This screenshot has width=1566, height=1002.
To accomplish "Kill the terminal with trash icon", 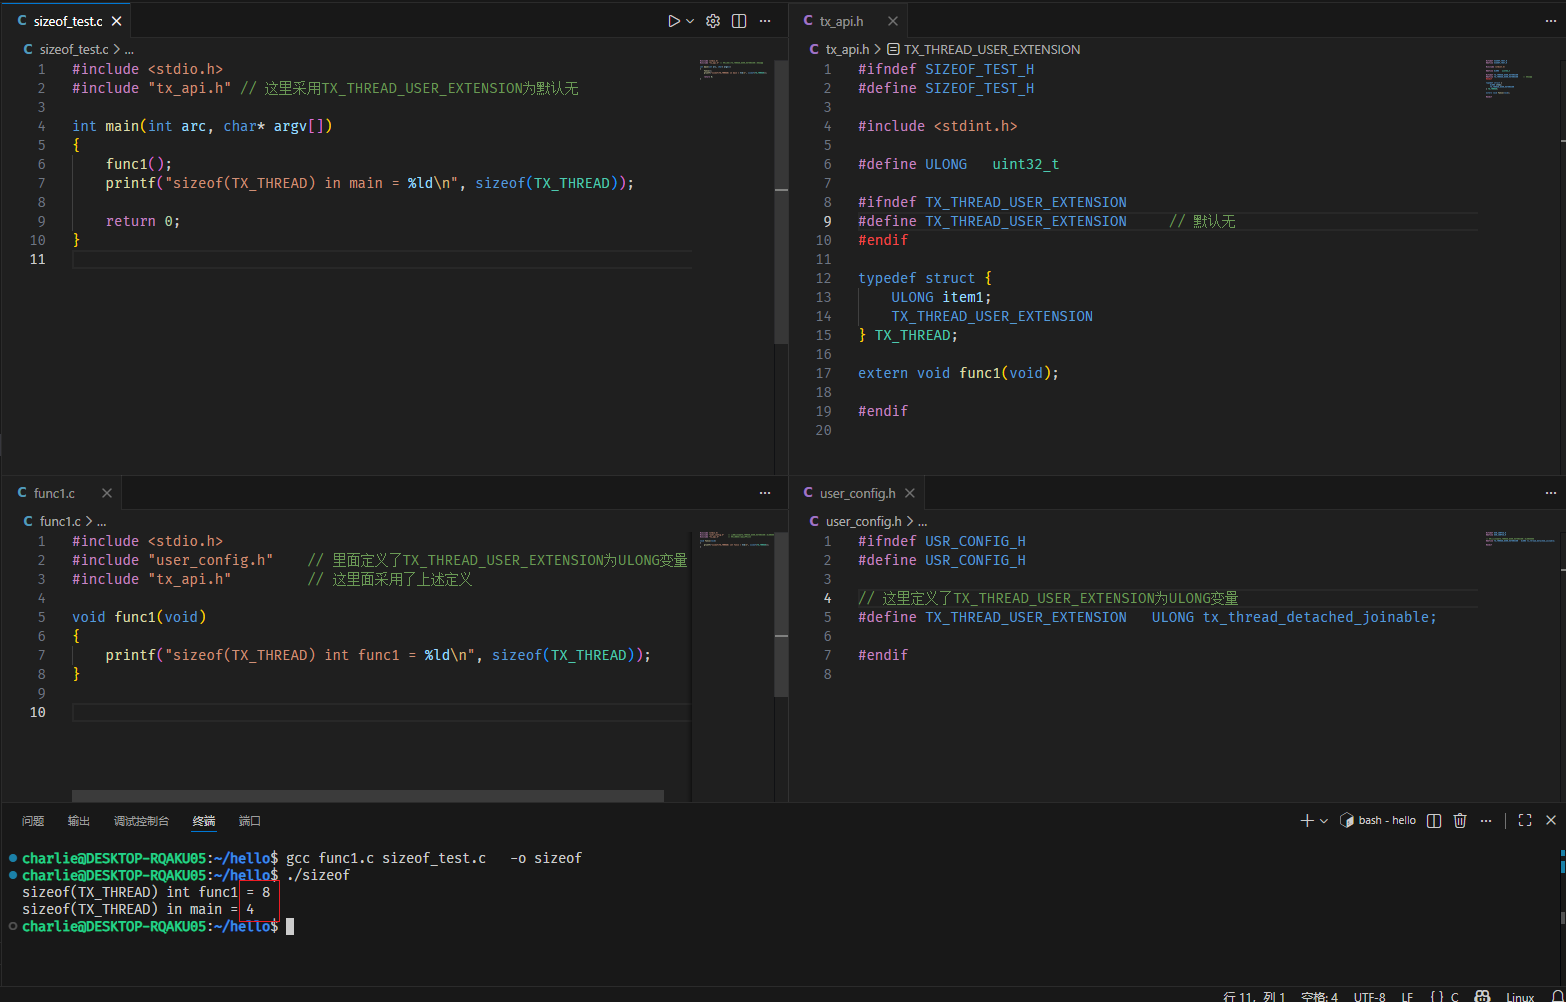I will pos(1460,820).
